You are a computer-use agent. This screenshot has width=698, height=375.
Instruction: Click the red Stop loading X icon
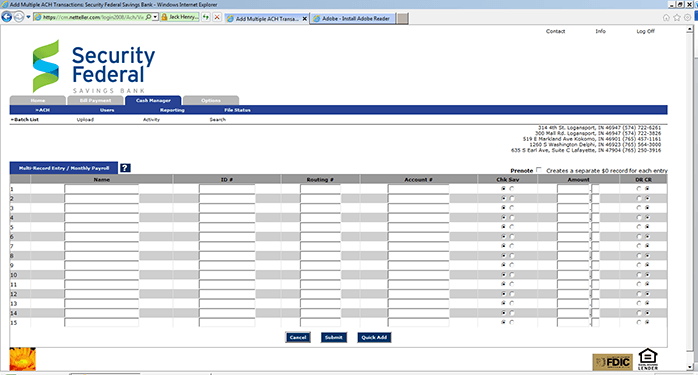[217, 17]
